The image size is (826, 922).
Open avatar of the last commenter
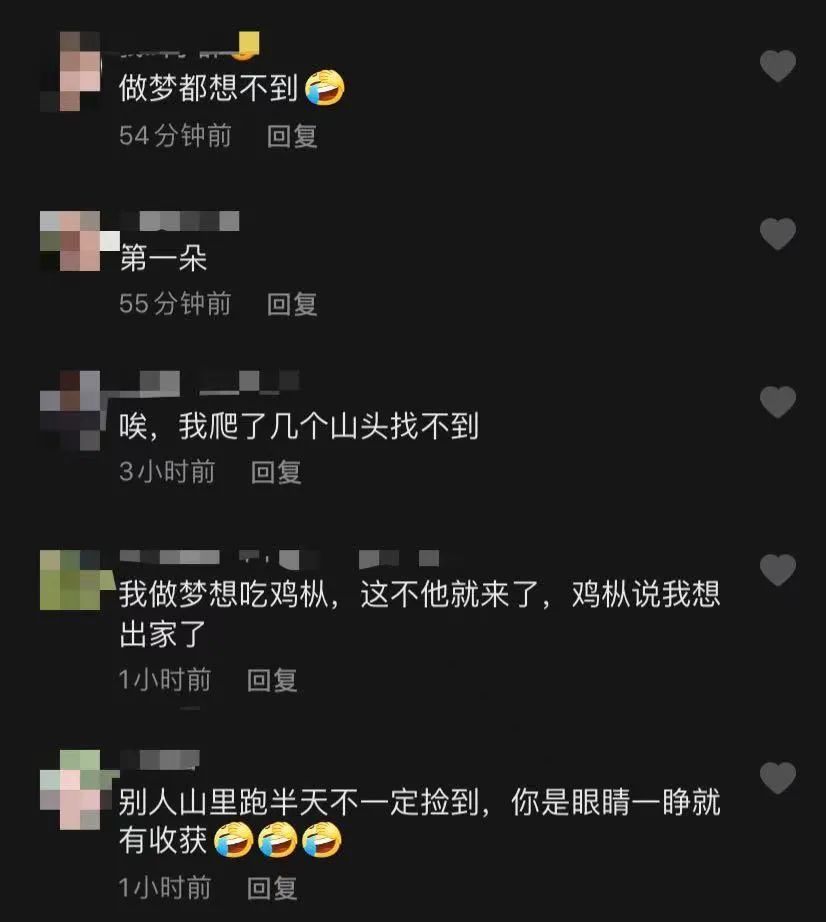(71, 789)
